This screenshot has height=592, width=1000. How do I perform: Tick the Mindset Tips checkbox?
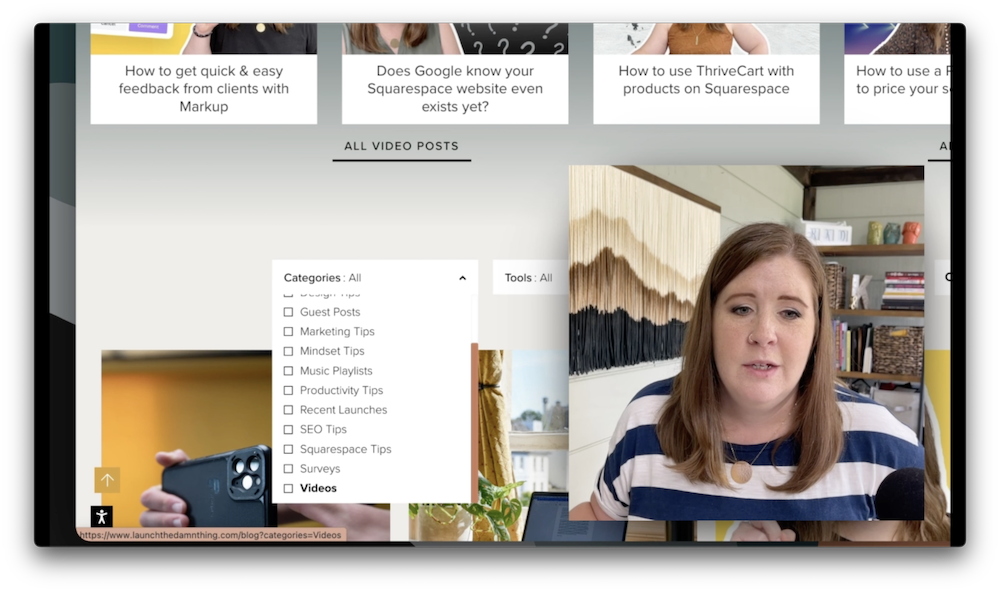tap(288, 351)
